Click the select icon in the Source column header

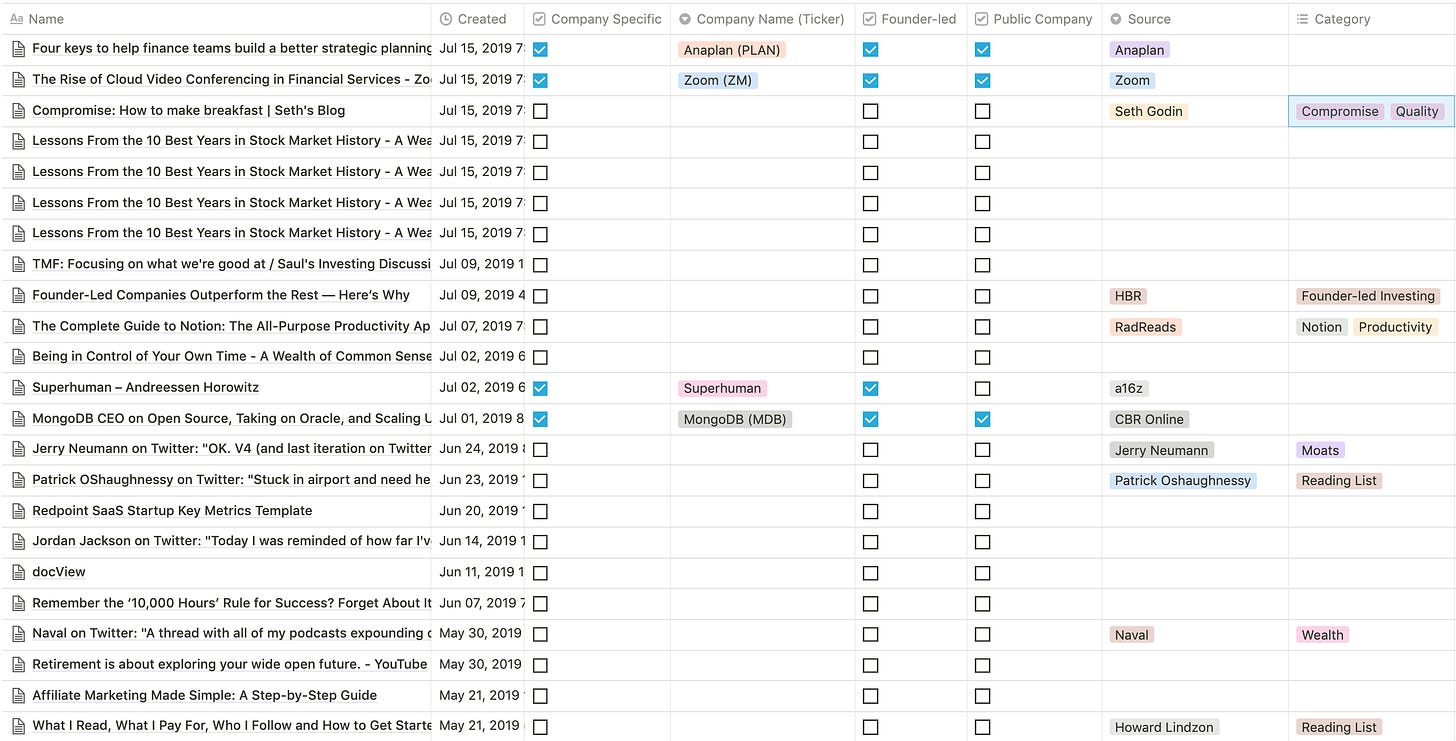(1115, 19)
